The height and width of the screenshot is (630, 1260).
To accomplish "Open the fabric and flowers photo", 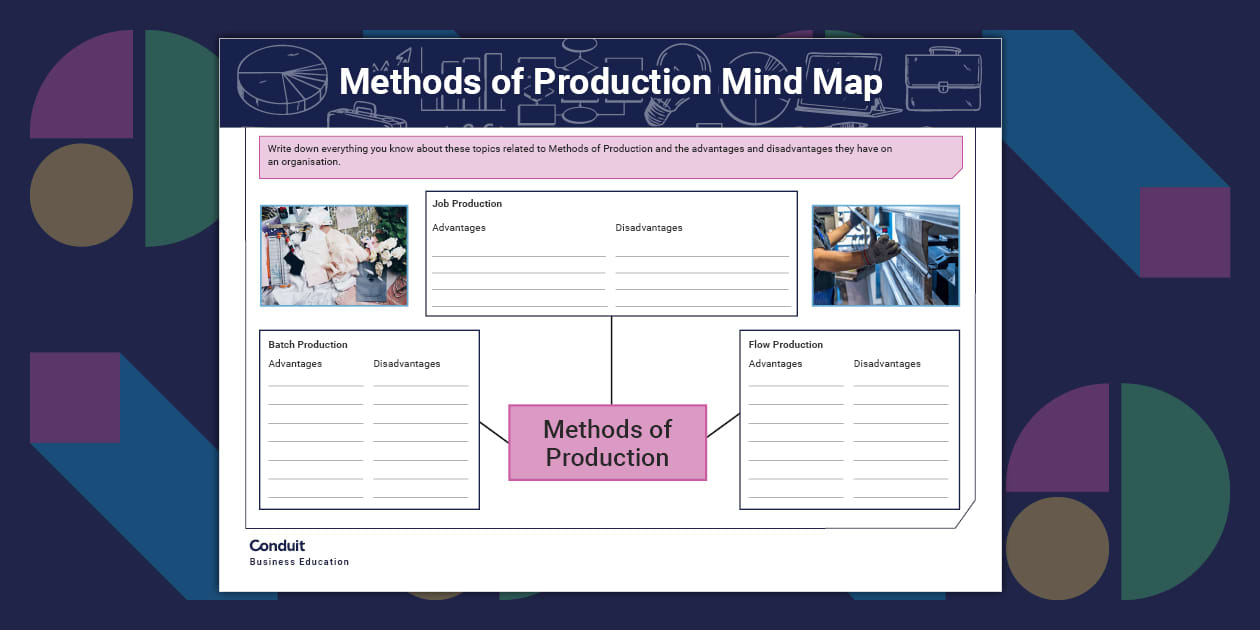I will tap(334, 255).
